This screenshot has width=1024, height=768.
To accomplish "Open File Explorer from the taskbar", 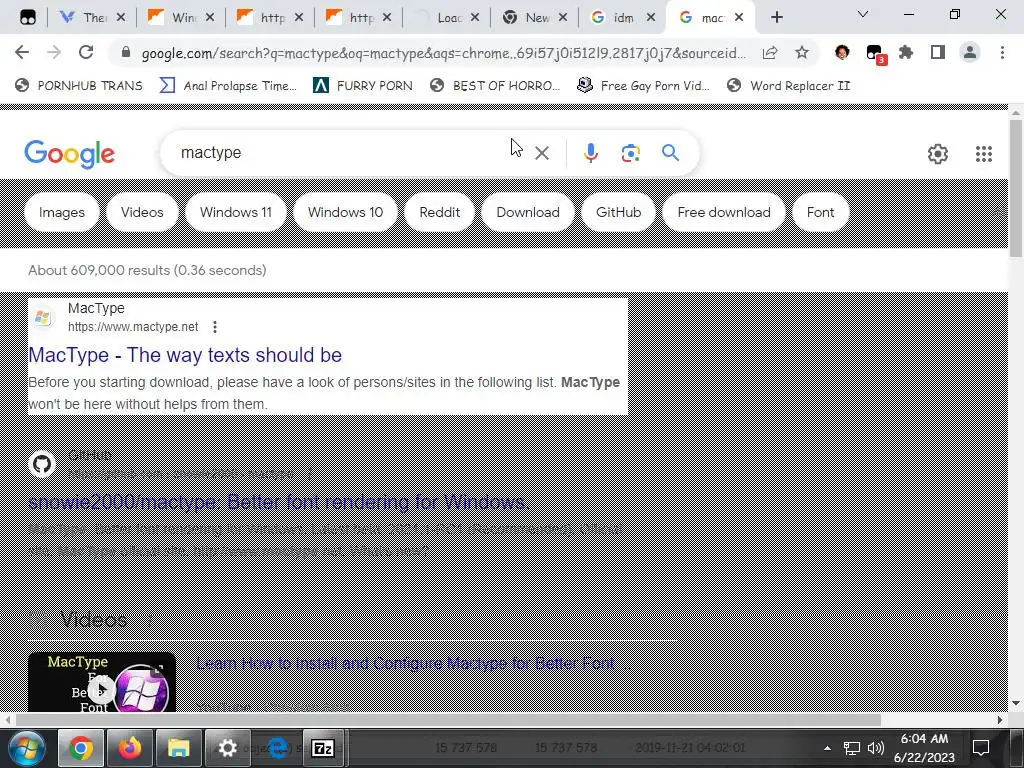I will [x=178, y=748].
